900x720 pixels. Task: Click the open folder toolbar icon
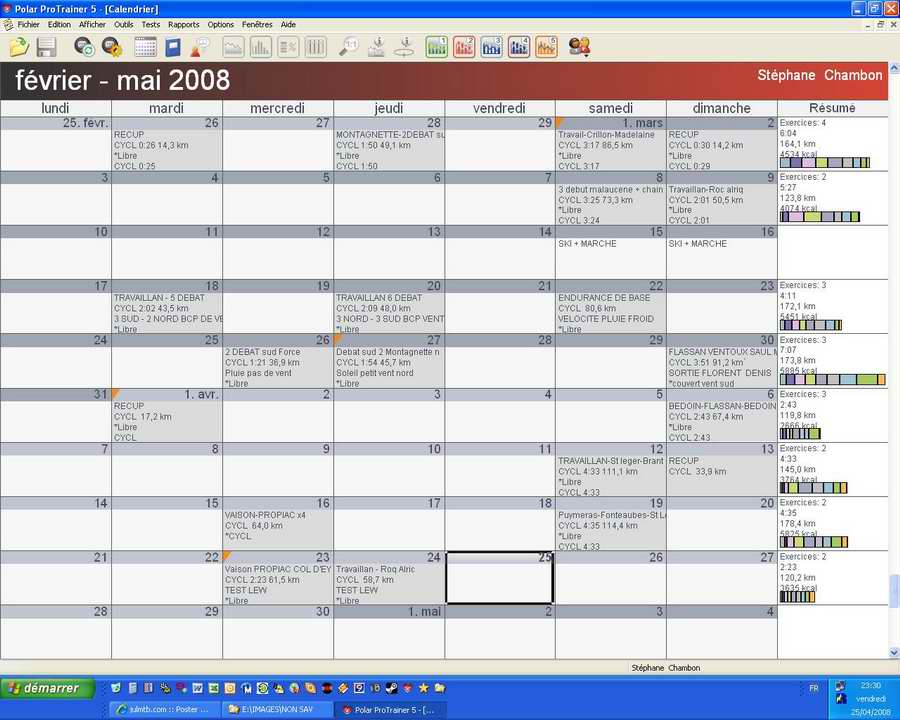[x=19, y=47]
